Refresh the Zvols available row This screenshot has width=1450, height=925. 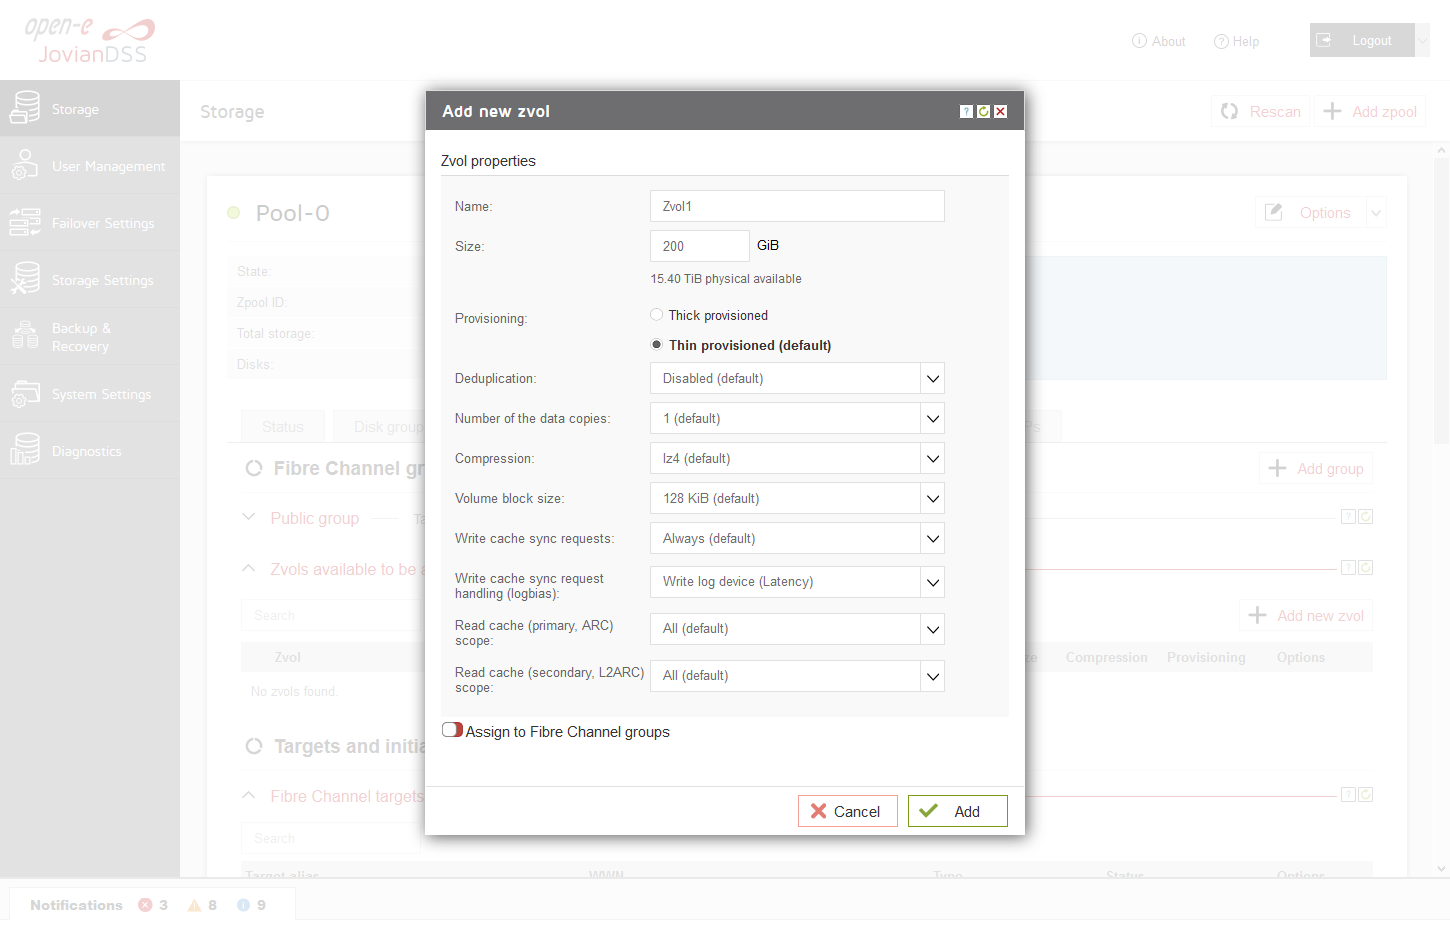point(1366,568)
